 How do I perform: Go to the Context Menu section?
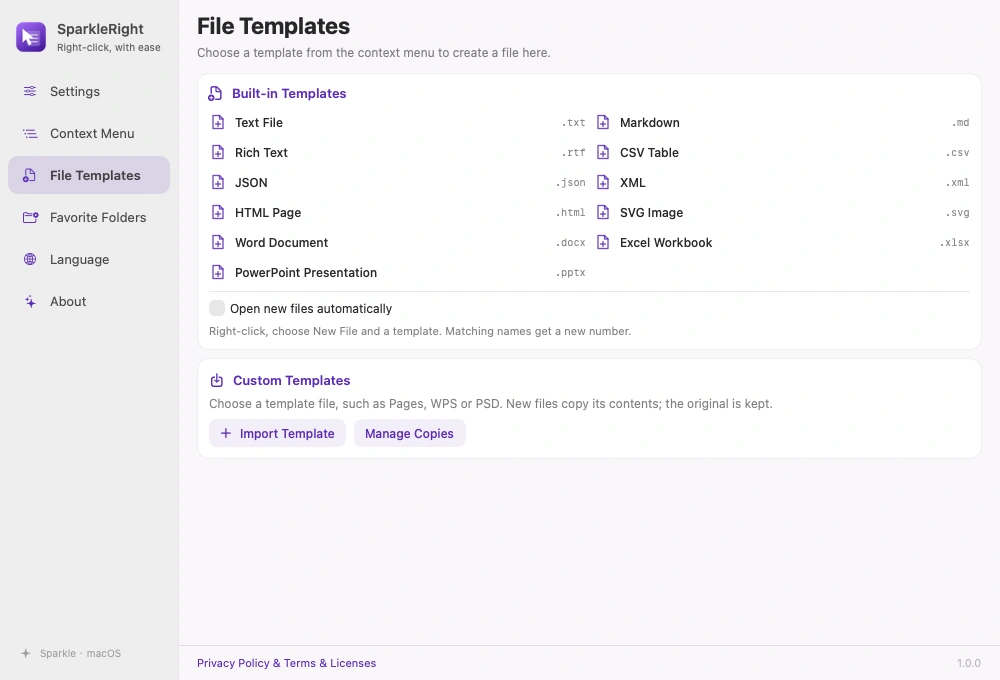89,133
